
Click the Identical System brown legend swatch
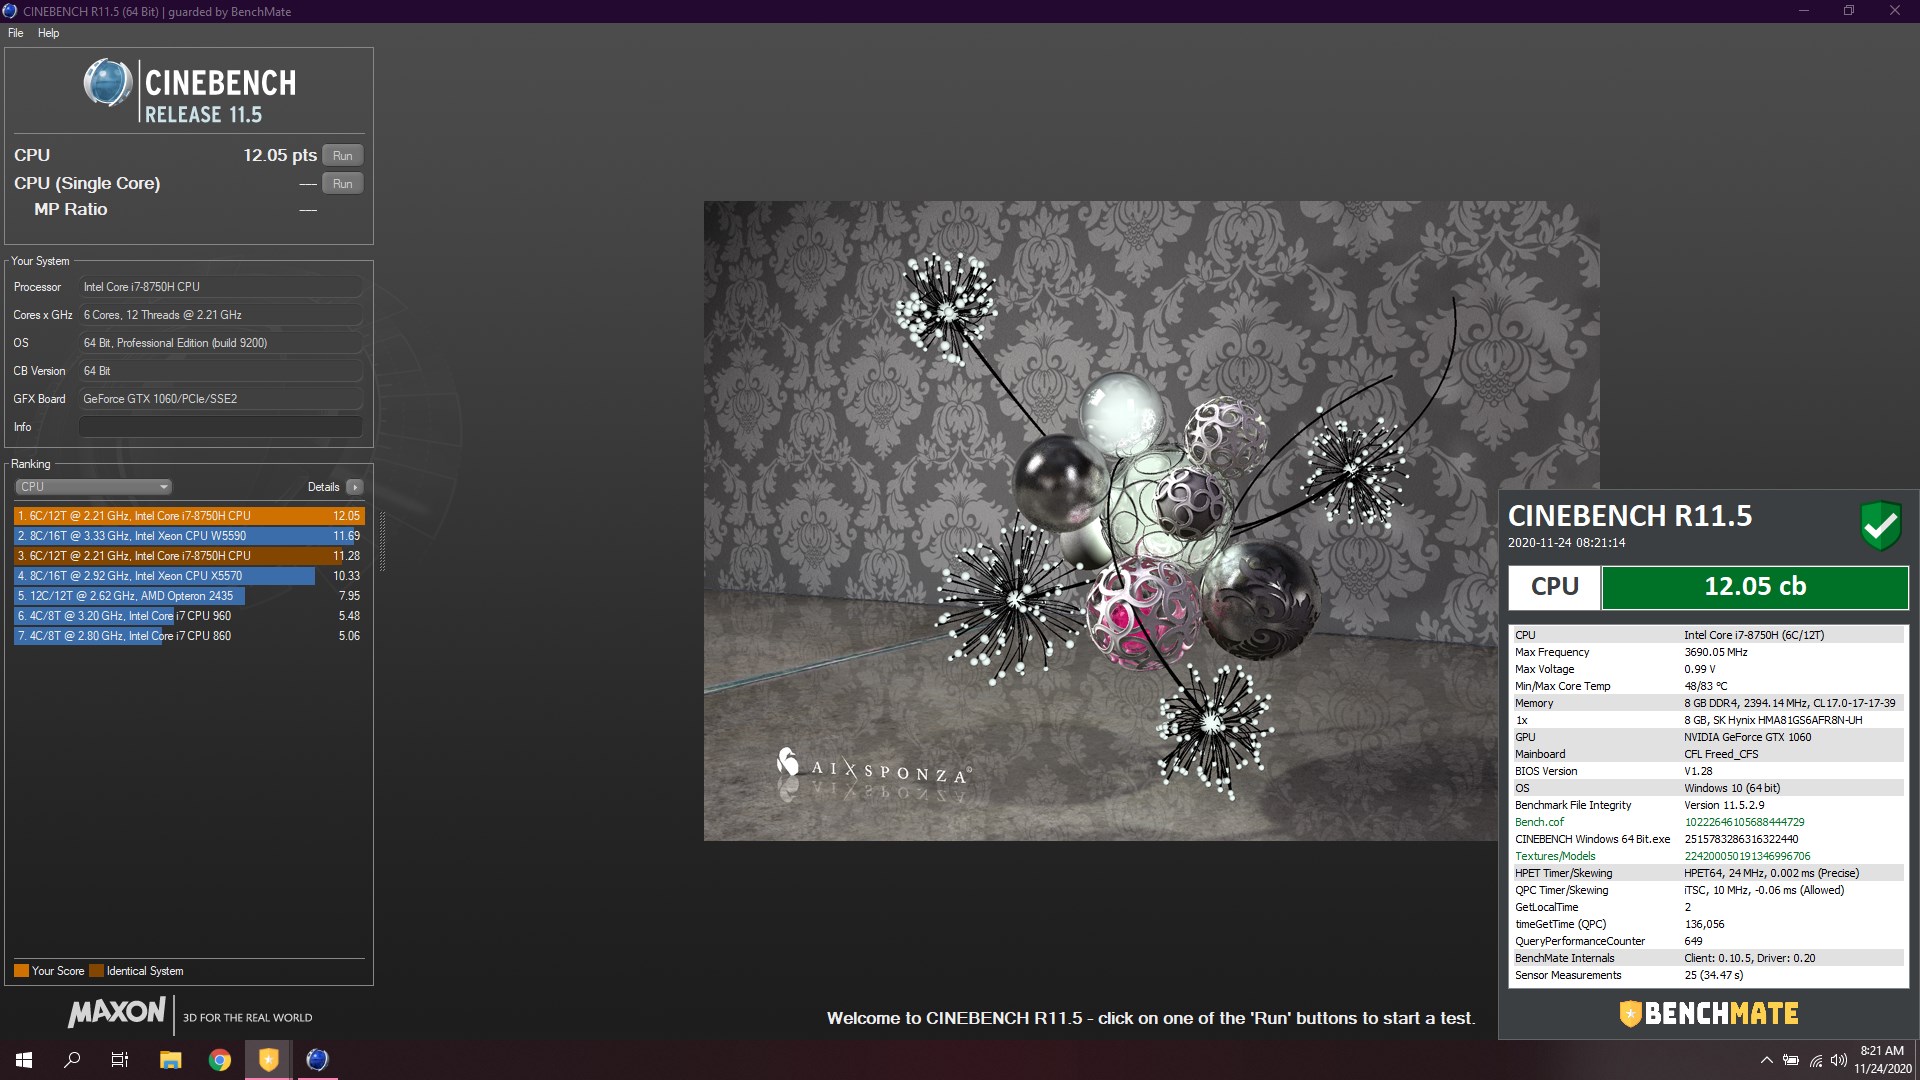tap(96, 971)
